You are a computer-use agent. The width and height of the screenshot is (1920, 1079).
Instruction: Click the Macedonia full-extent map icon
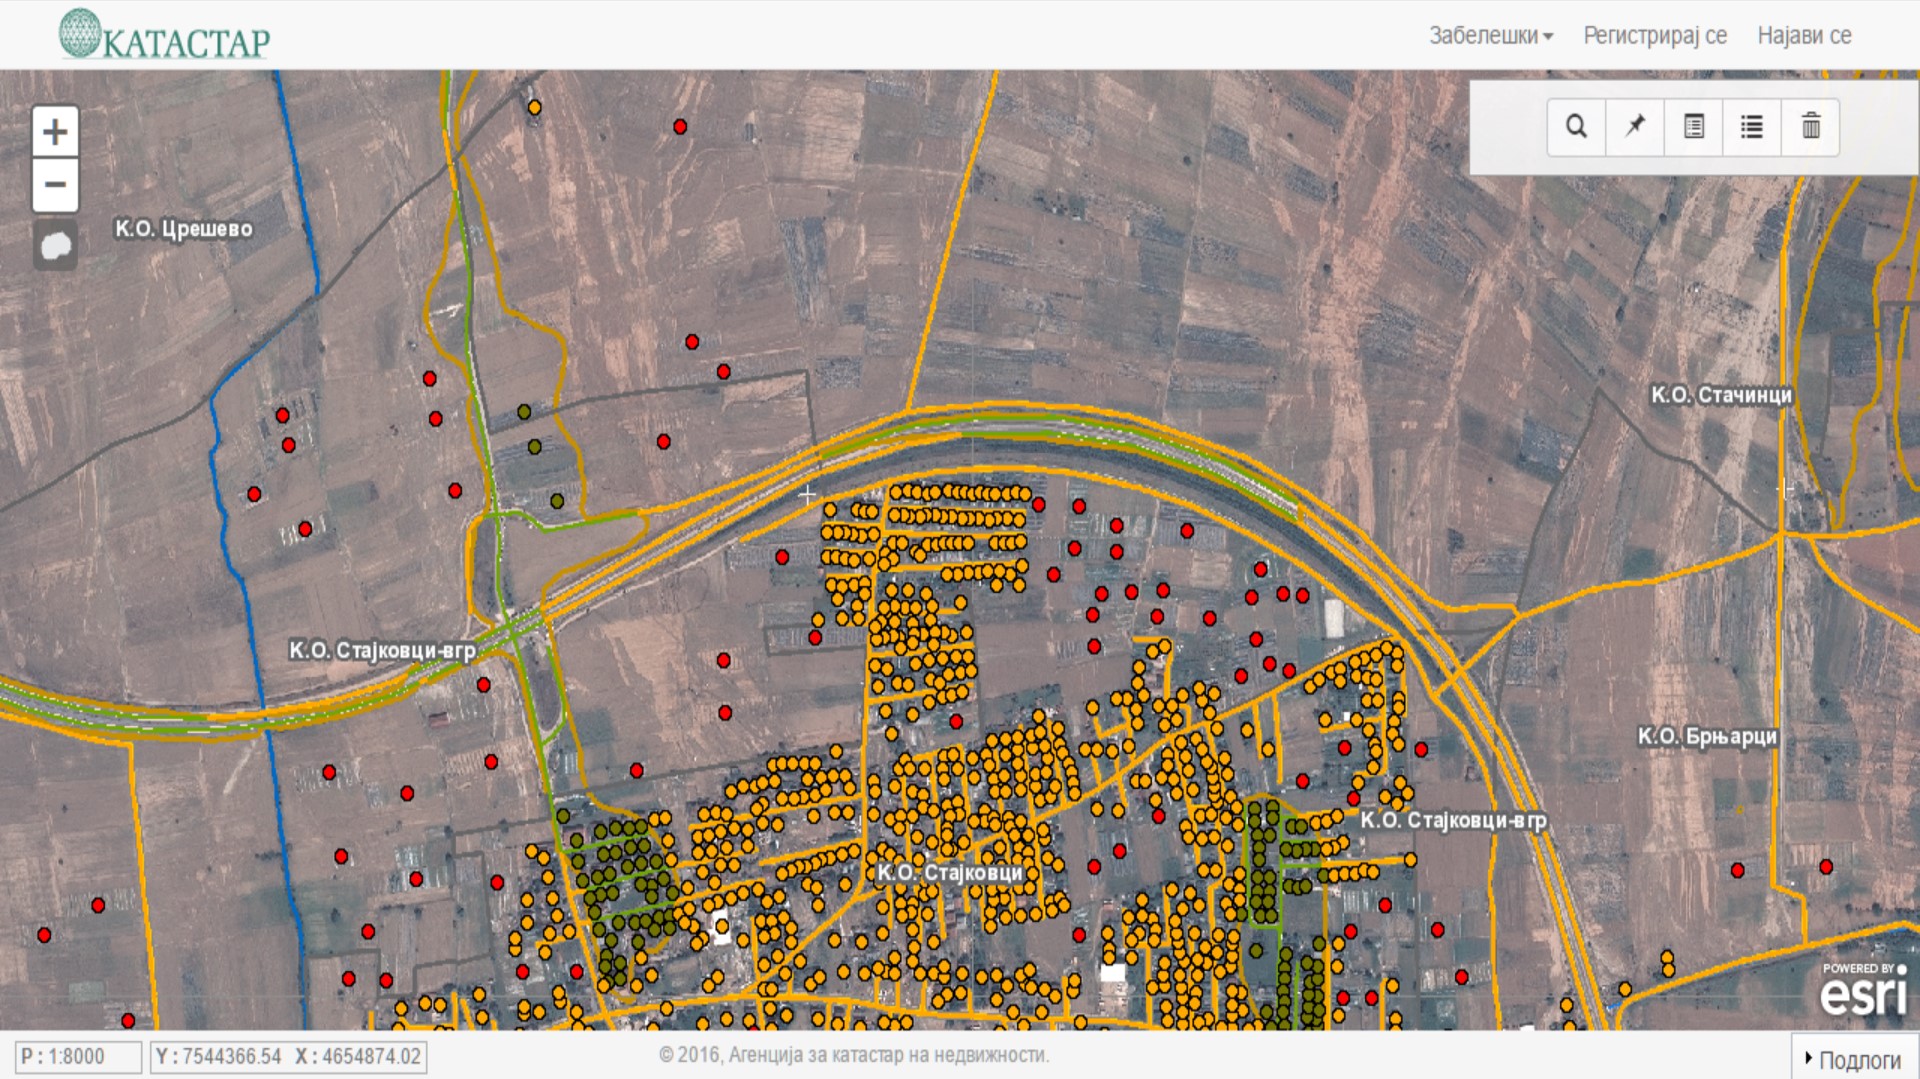point(55,245)
